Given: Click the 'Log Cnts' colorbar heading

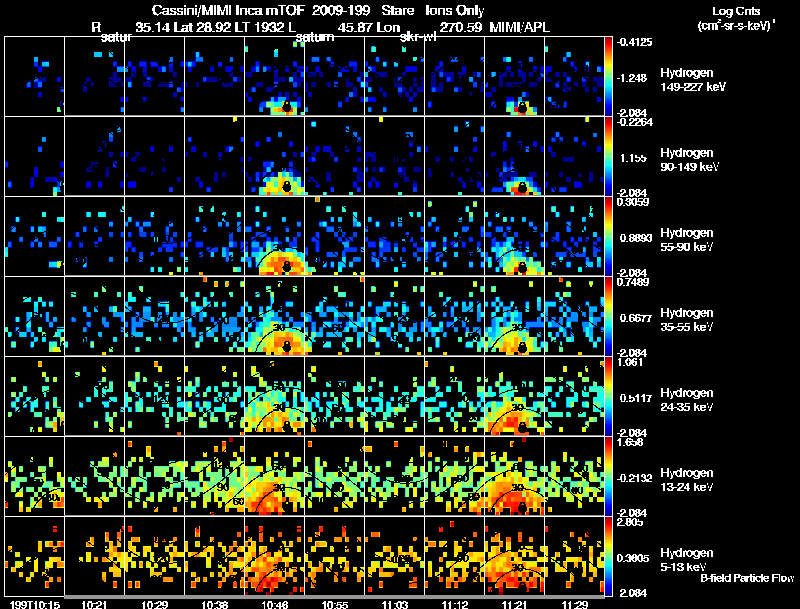Looking at the screenshot, I should pyautogui.click(x=736, y=11).
